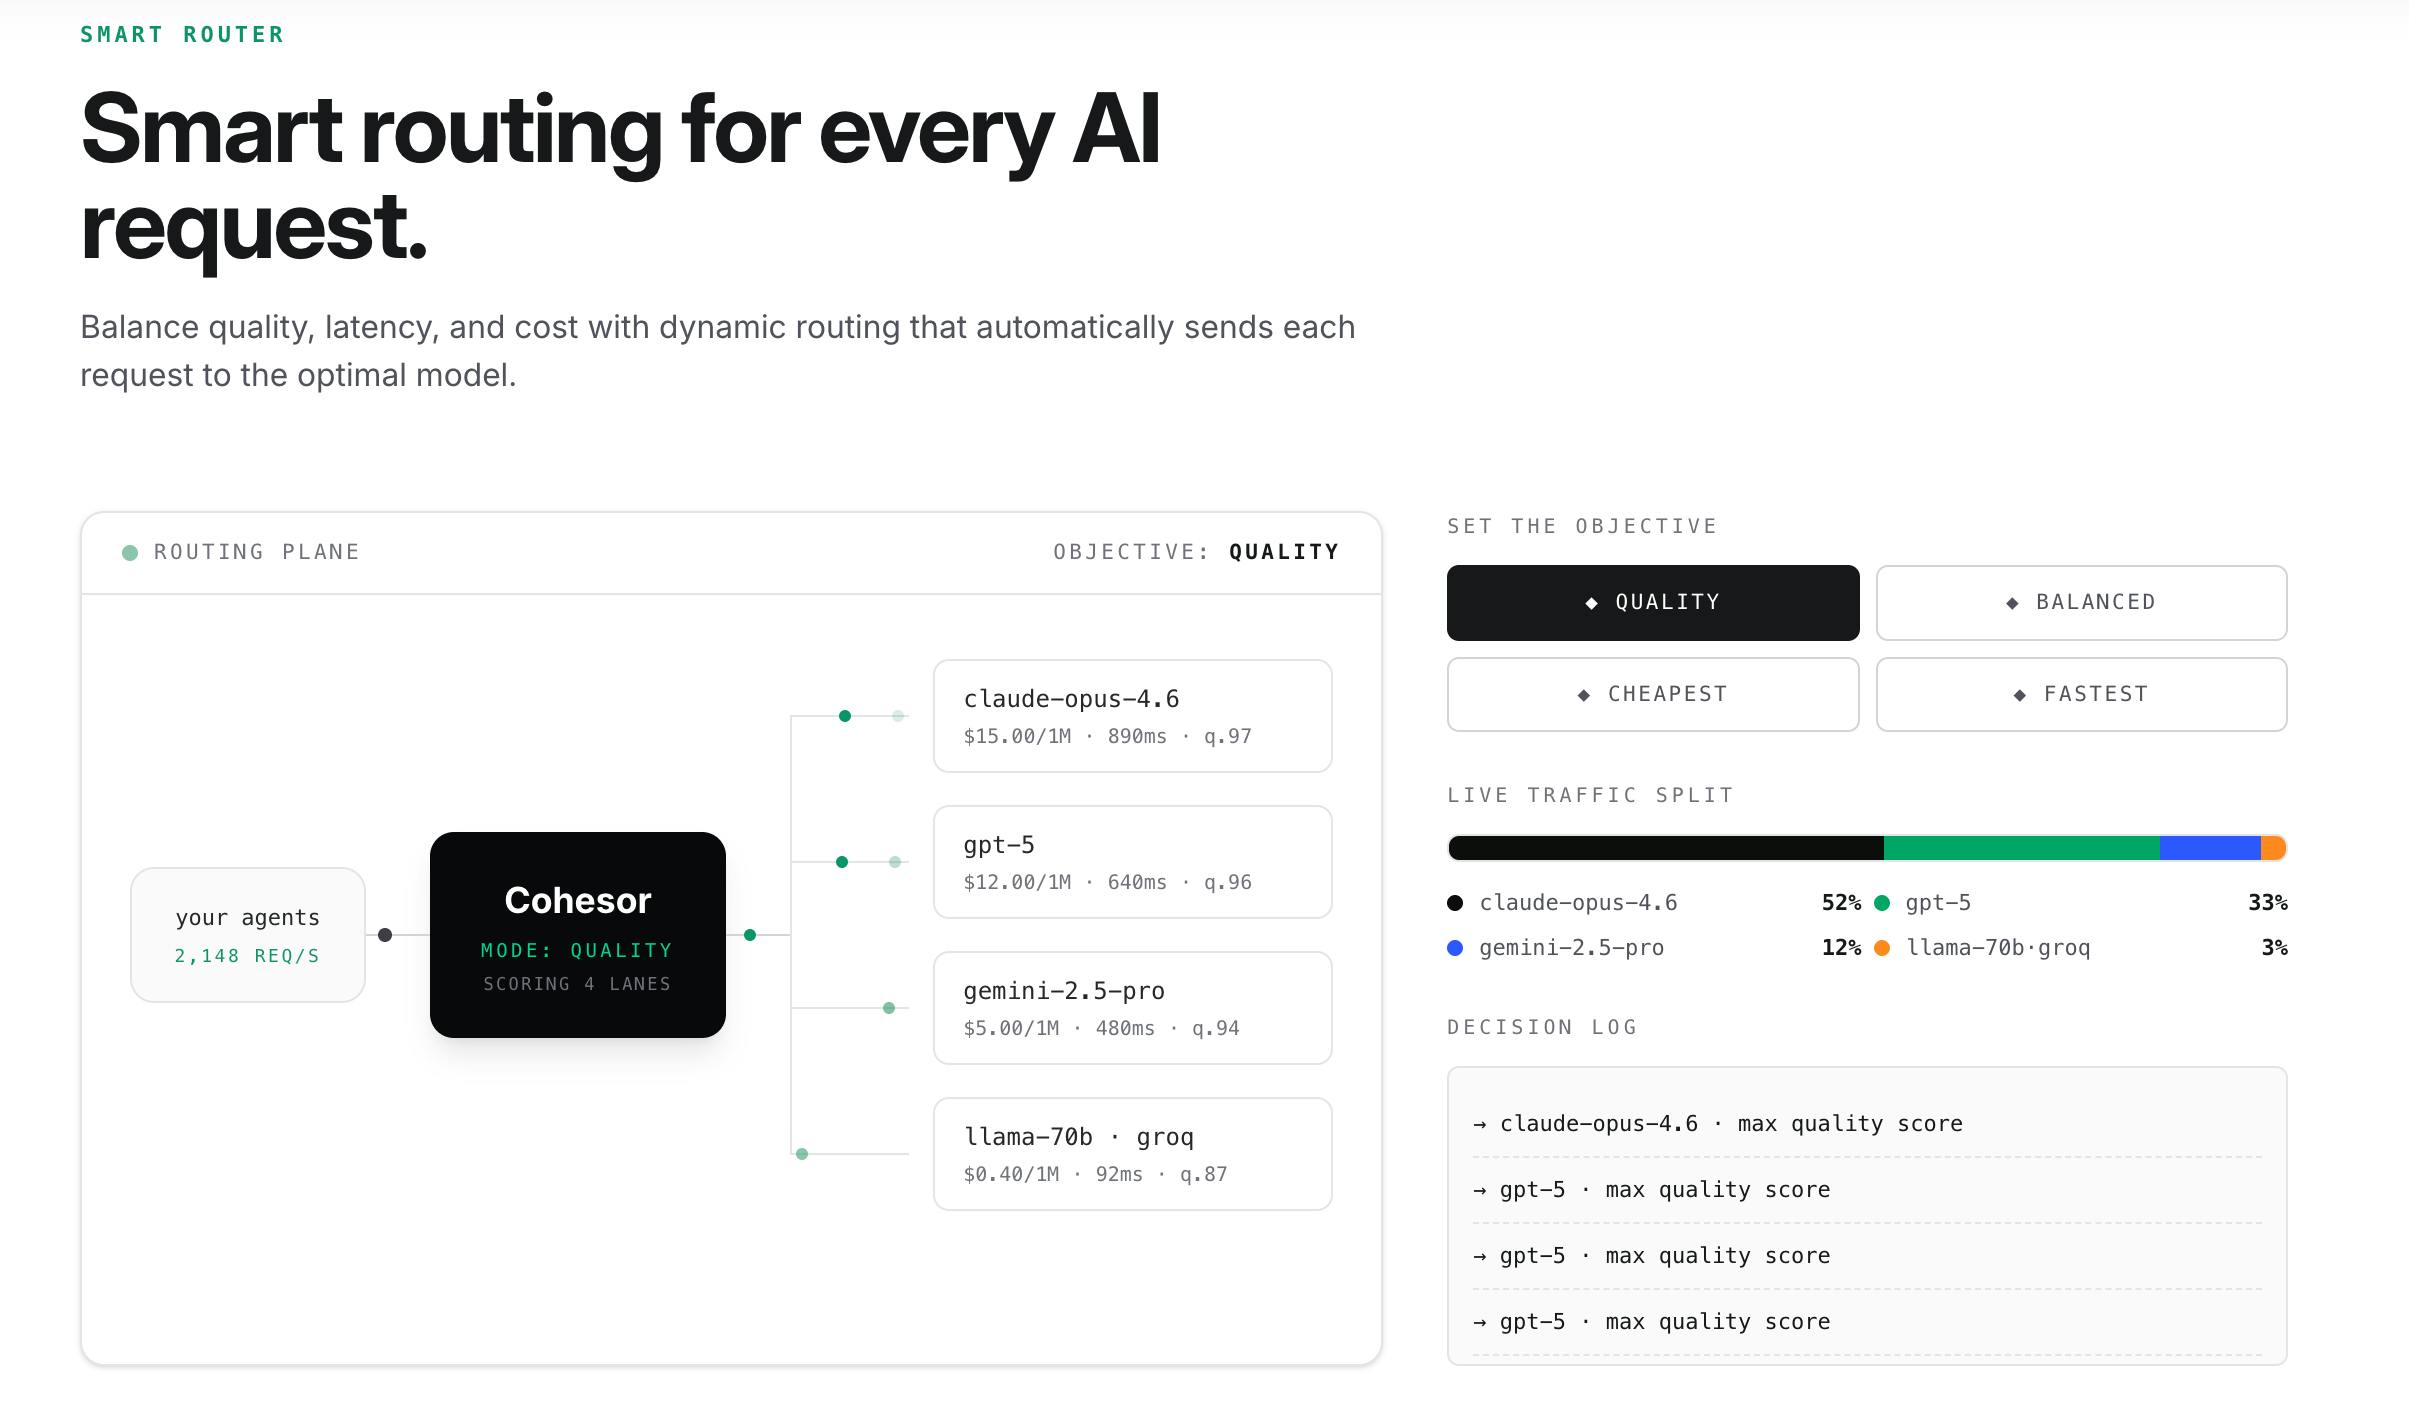Choose the Cheapest objective
Image resolution: width=2409 pixels, height=1426 pixels.
click(x=1653, y=694)
